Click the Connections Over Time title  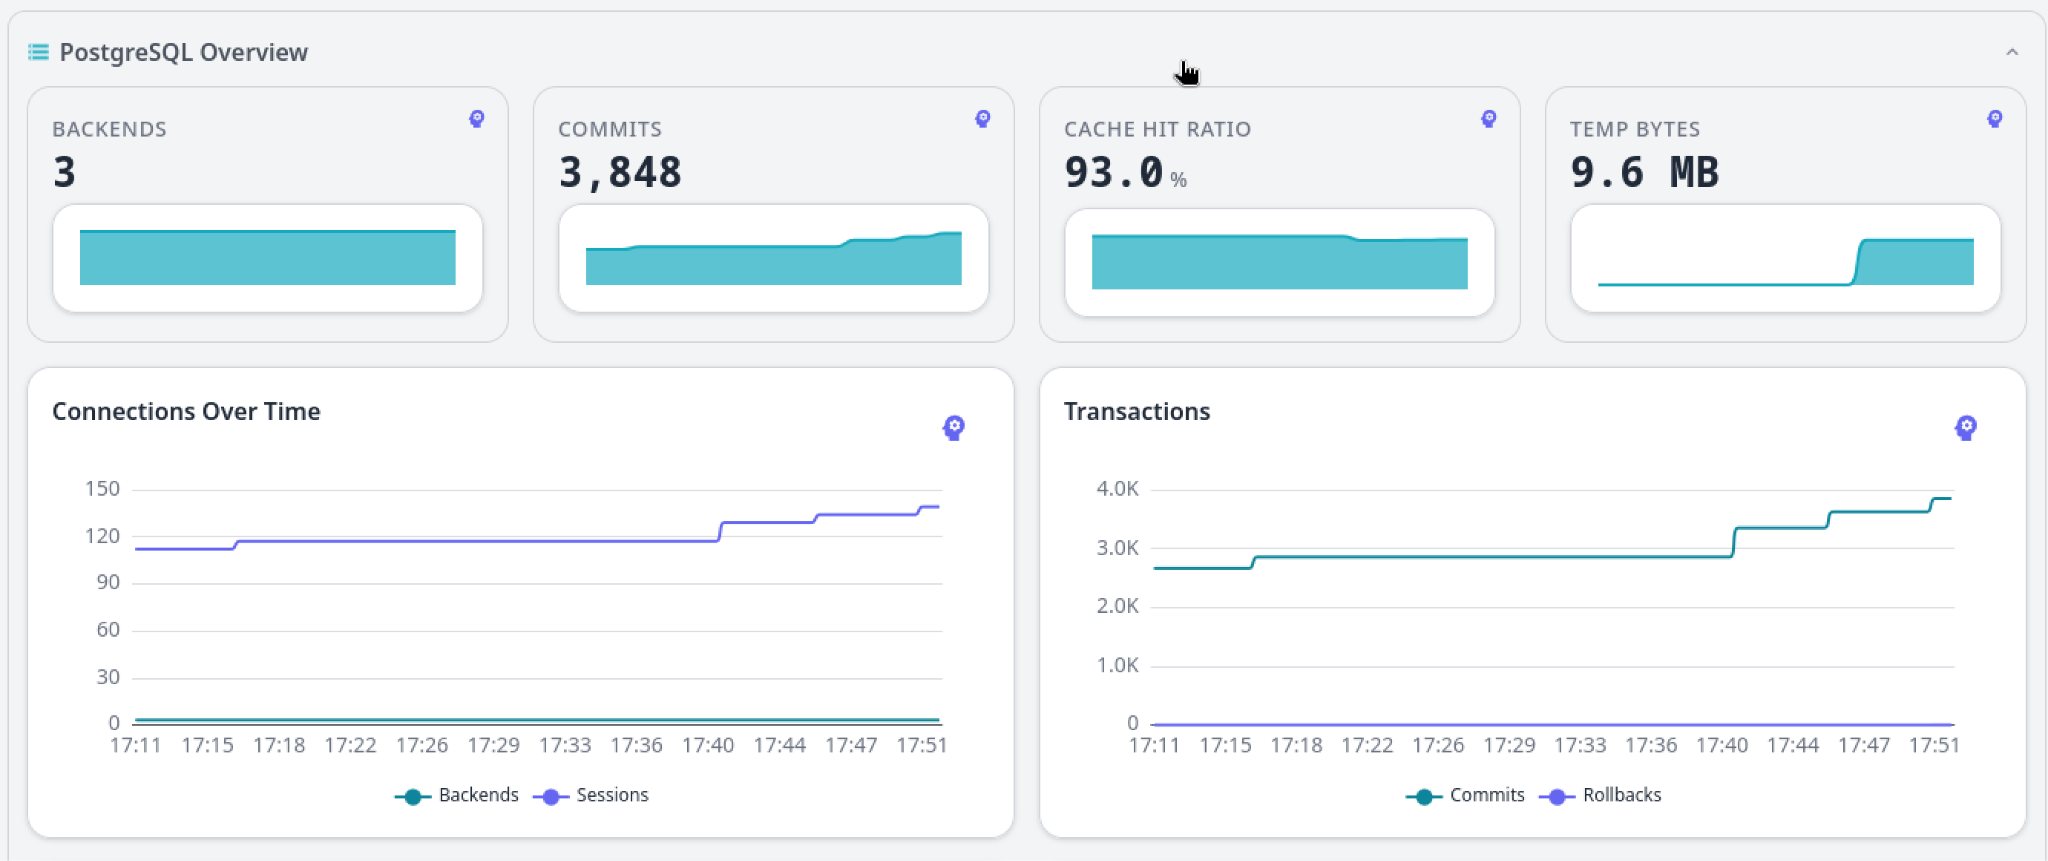click(x=186, y=411)
